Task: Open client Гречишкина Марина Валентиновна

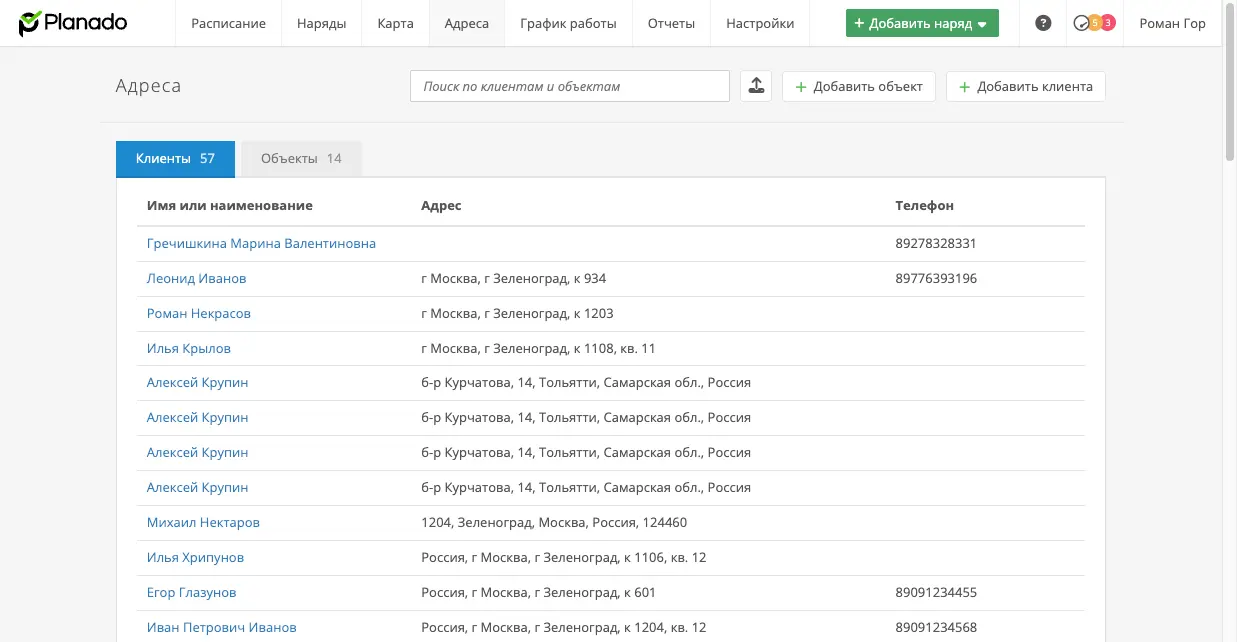Action: click(261, 243)
